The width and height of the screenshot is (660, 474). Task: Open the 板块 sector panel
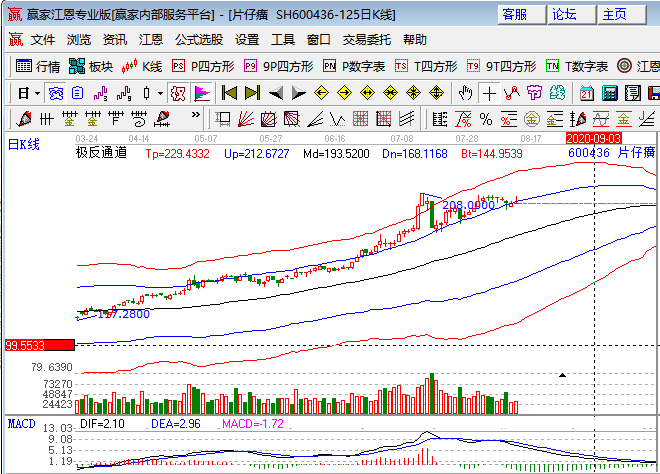[91, 67]
